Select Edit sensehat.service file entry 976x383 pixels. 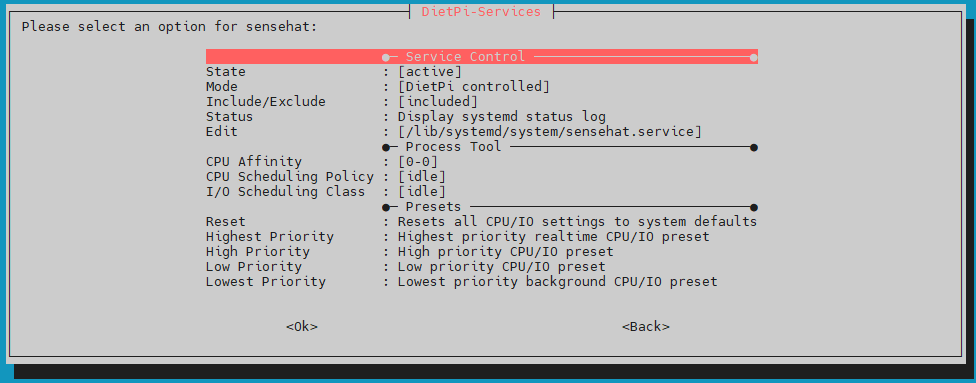click(482, 132)
